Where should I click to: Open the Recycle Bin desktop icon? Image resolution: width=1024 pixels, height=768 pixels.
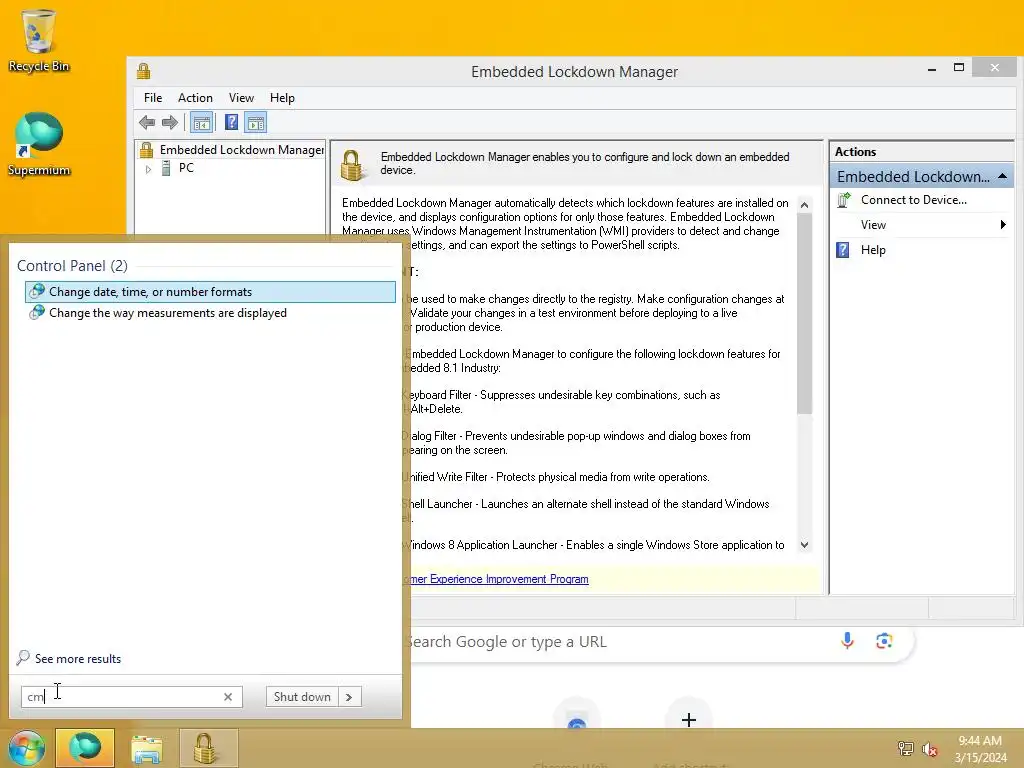pyautogui.click(x=39, y=40)
